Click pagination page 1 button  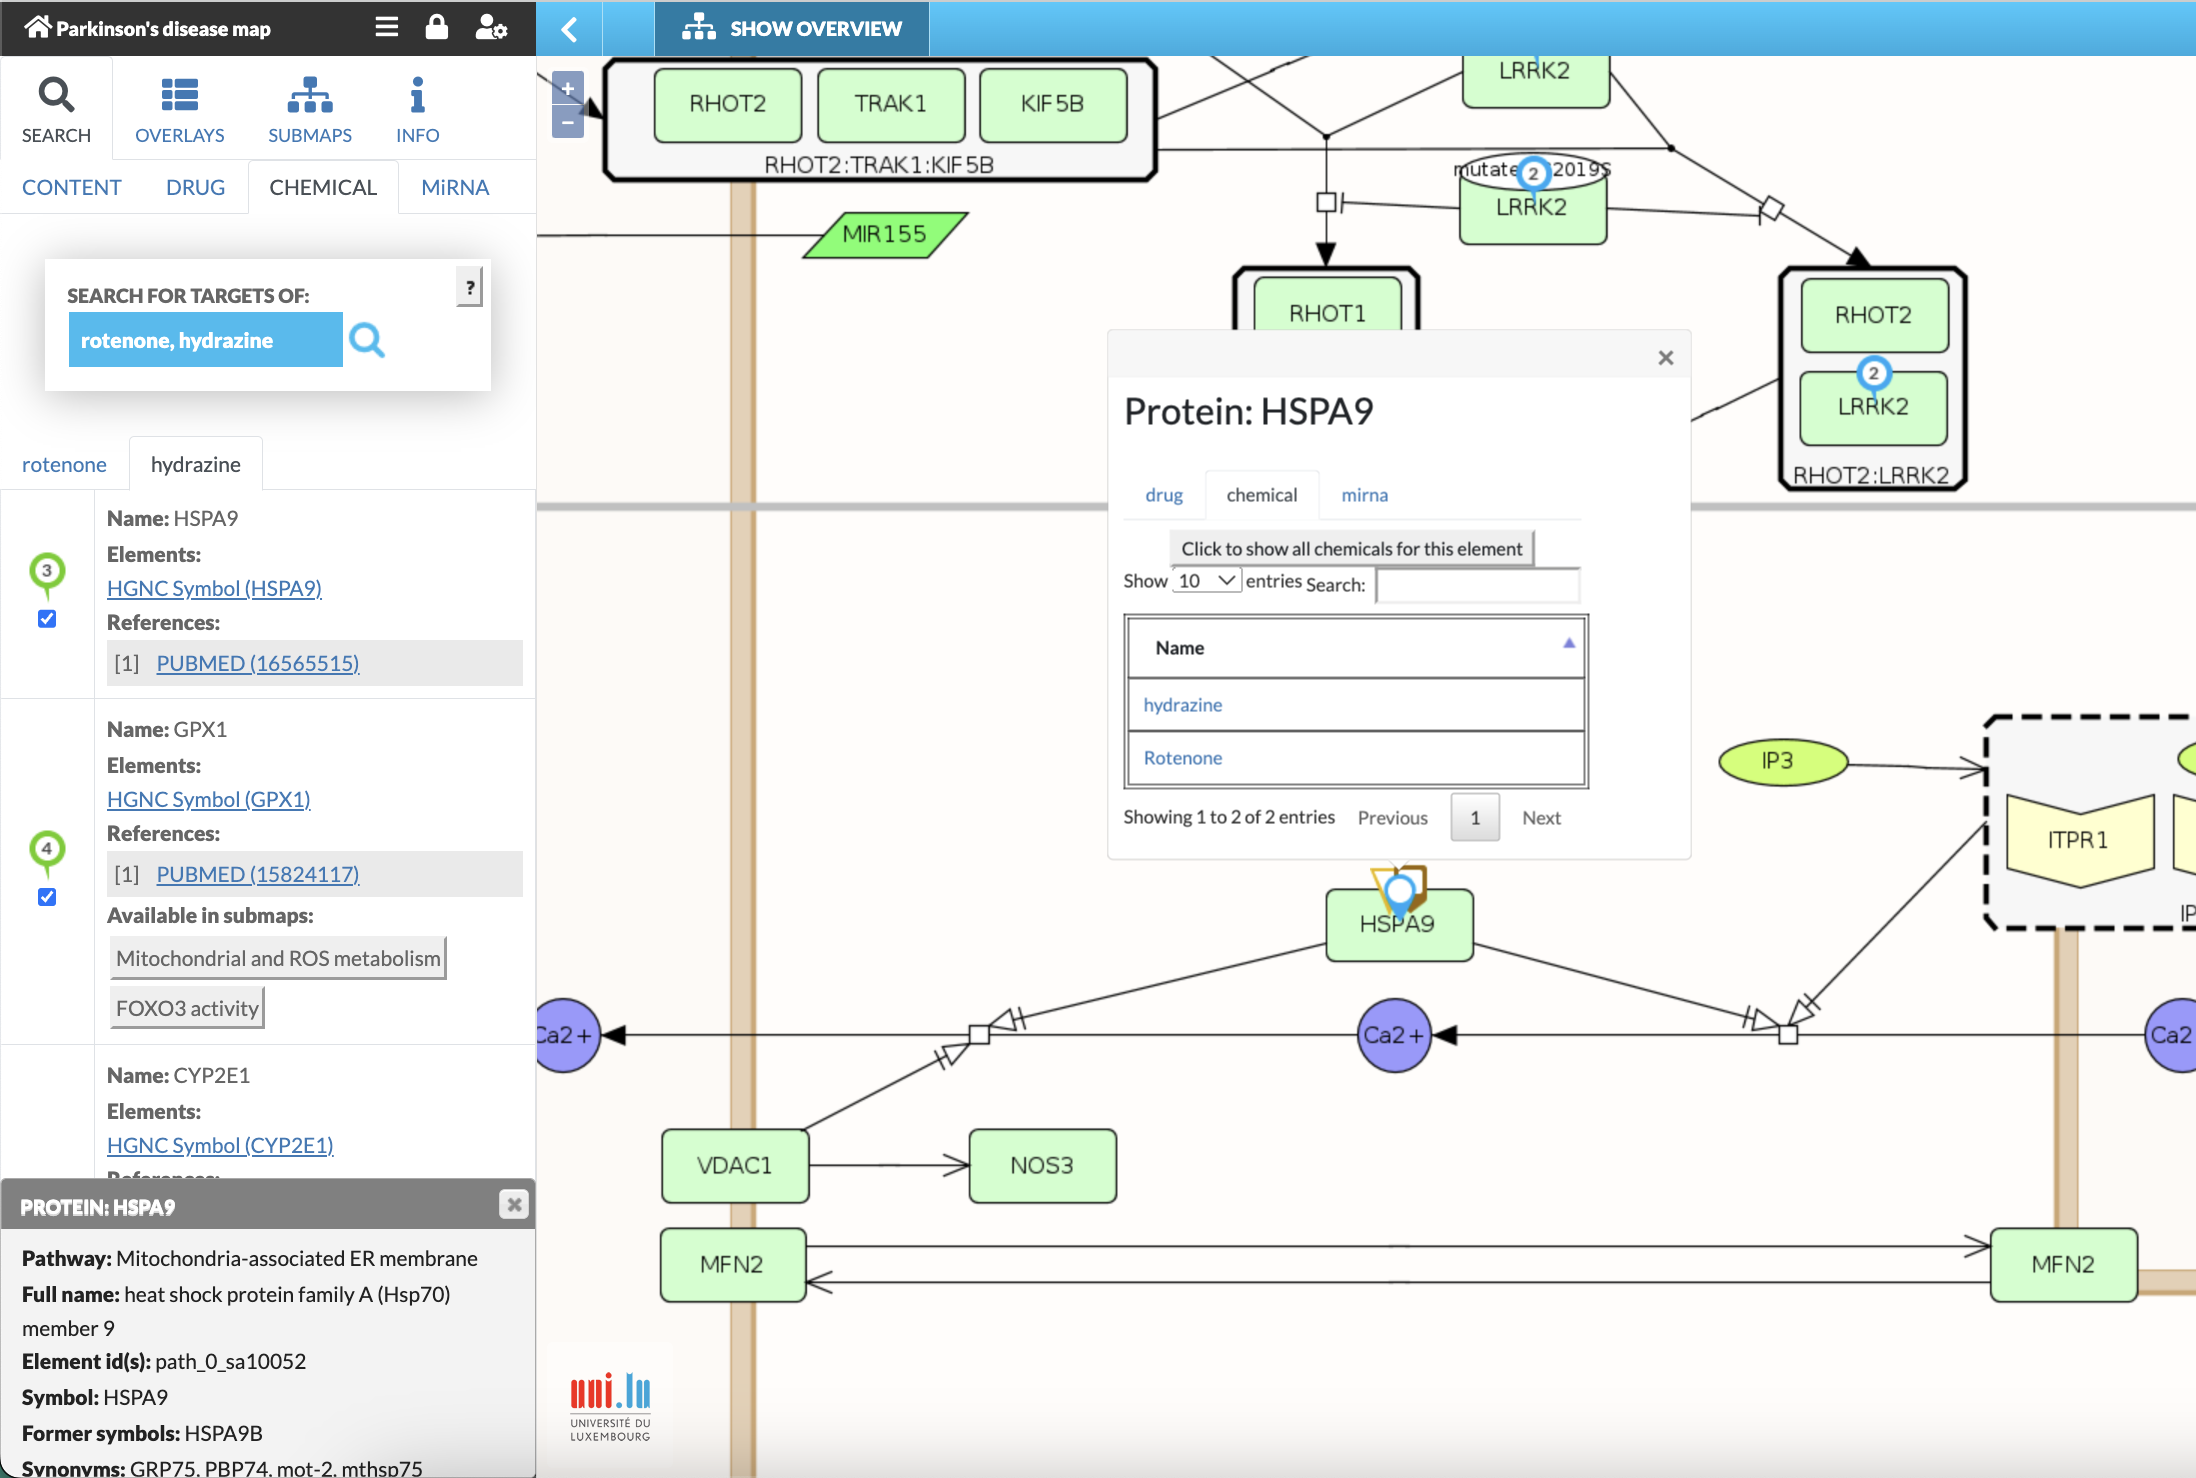coord(1475,818)
